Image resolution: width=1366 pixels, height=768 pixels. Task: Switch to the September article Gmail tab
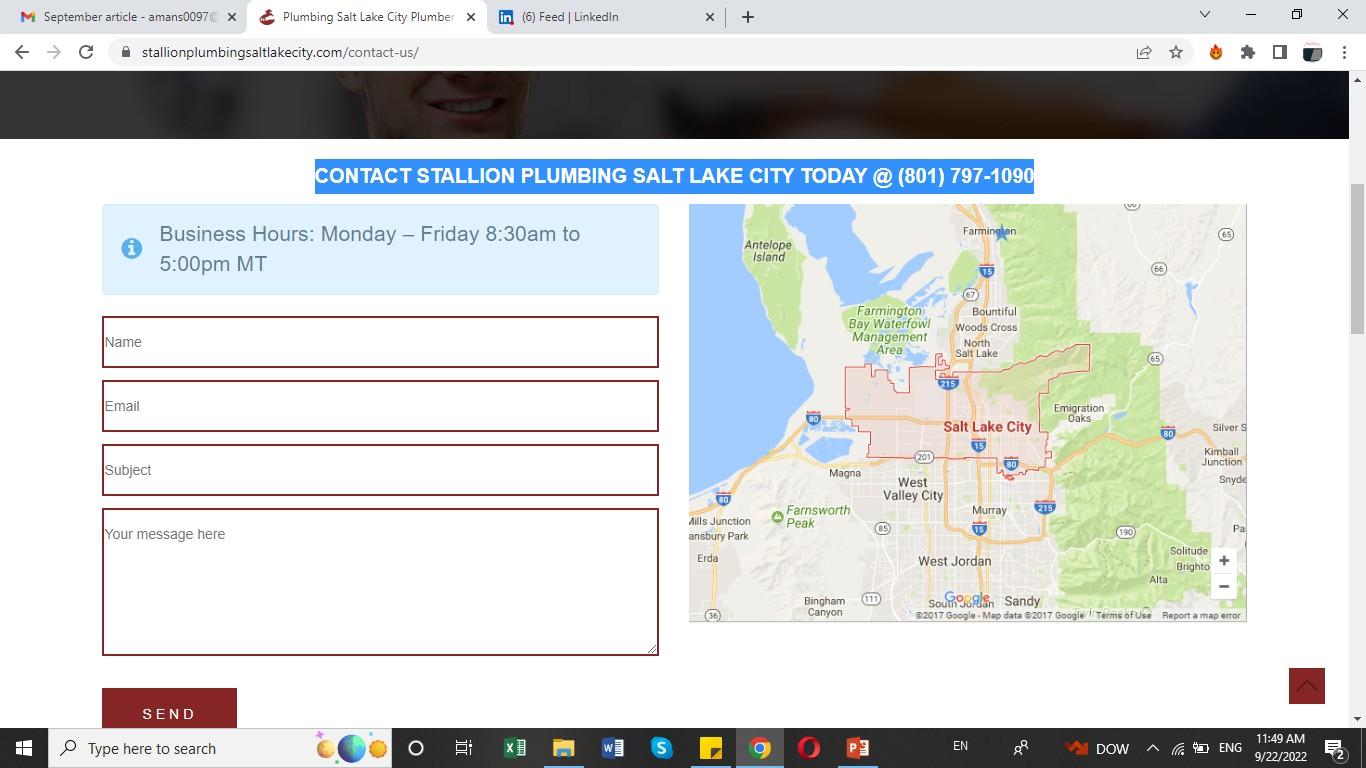tap(130, 17)
